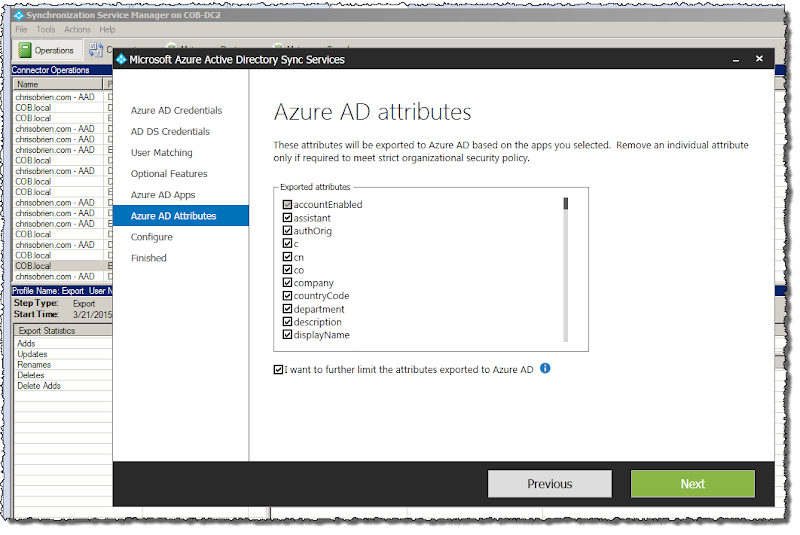The width and height of the screenshot is (800, 535).
Task: Go to the Configure step
Action: tap(152, 237)
